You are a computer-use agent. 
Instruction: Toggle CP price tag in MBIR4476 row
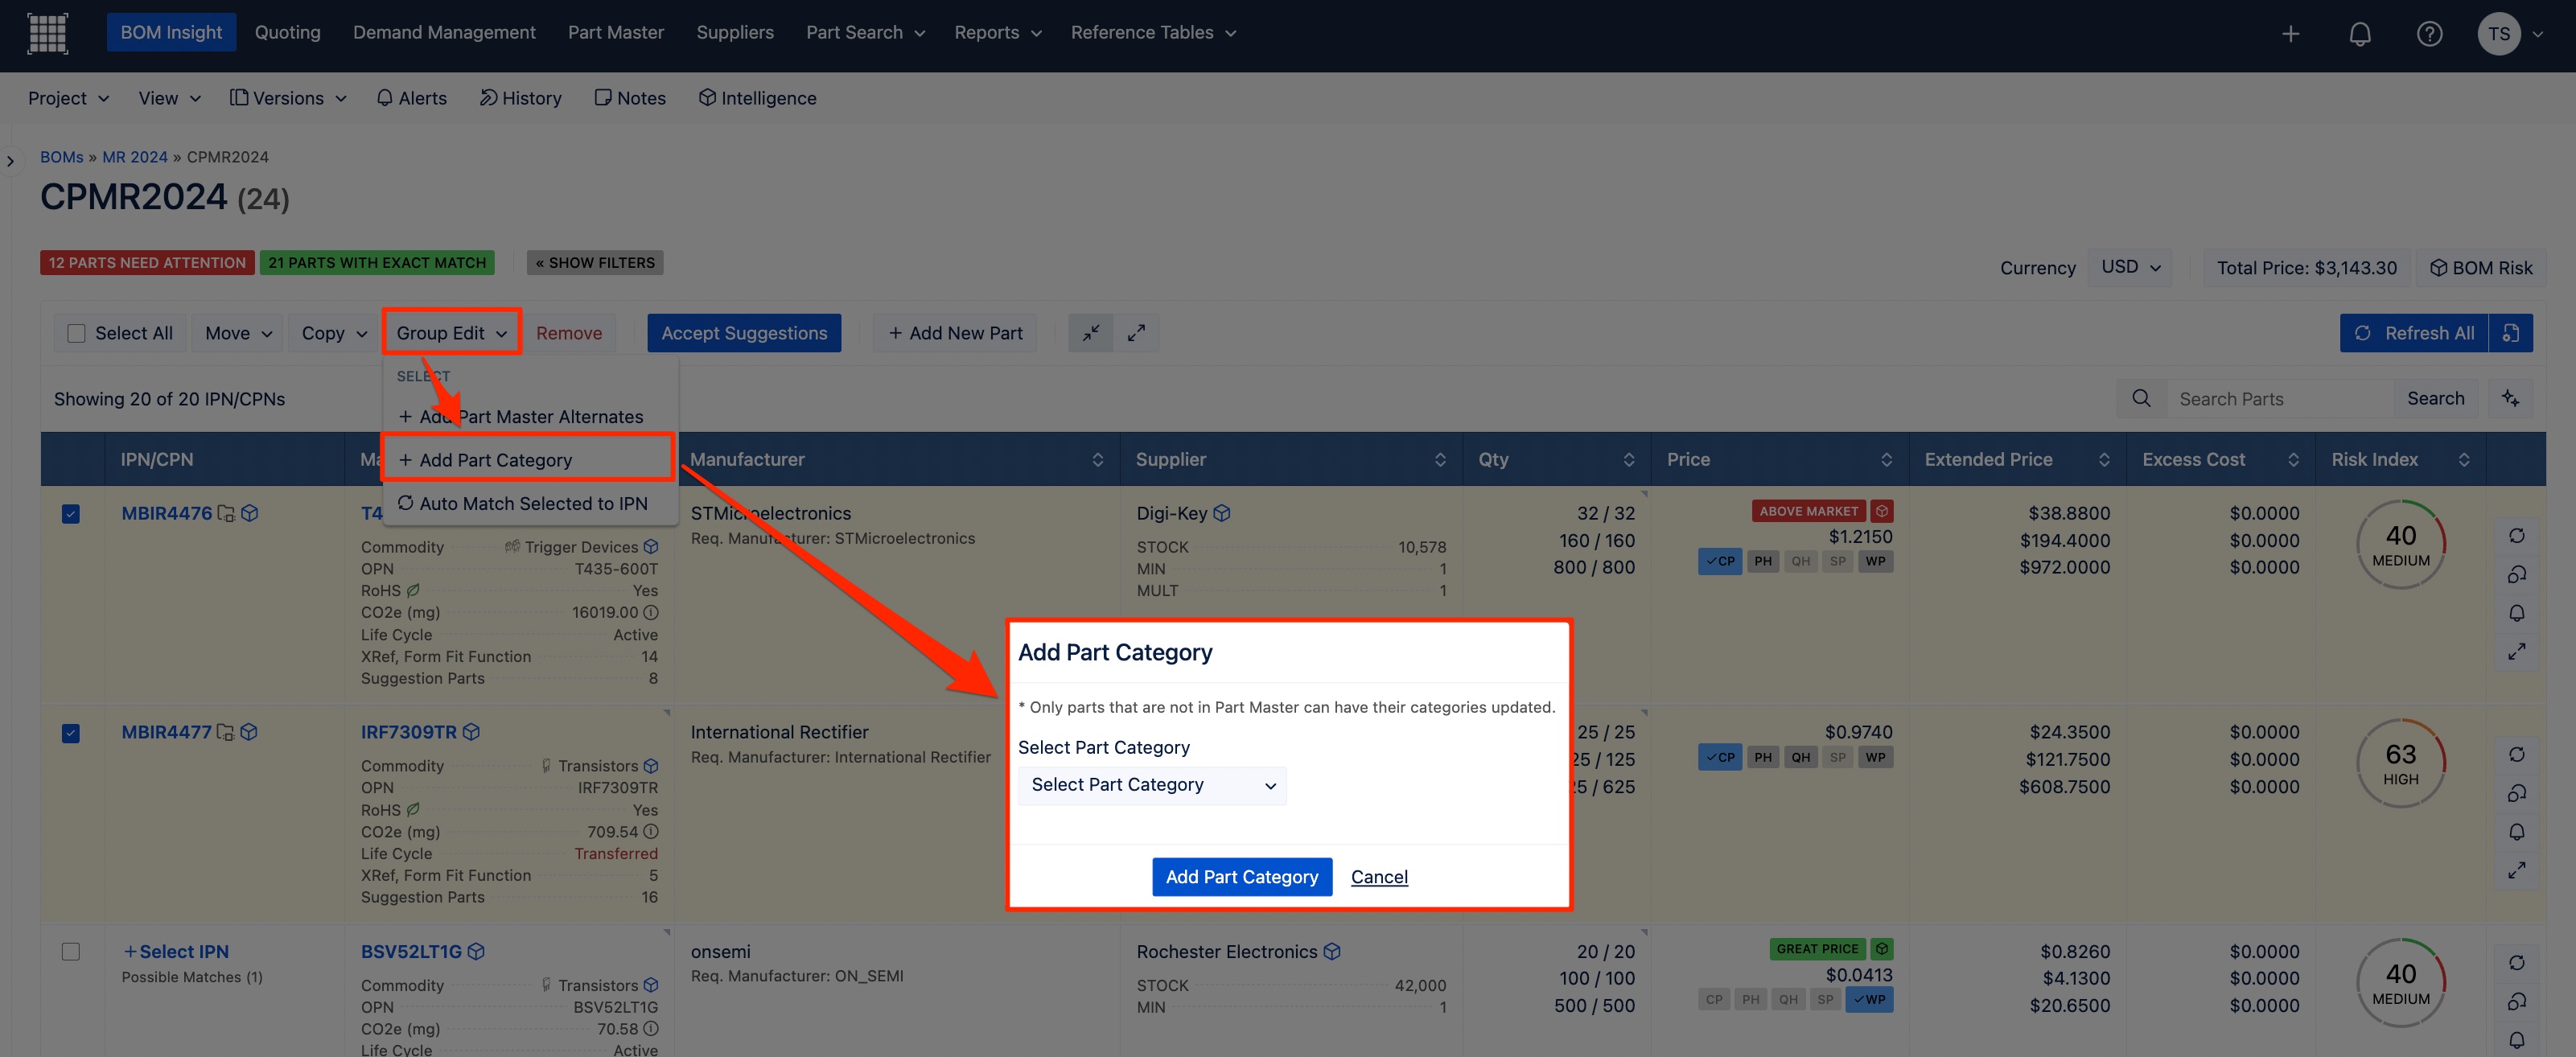[x=1720, y=561]
